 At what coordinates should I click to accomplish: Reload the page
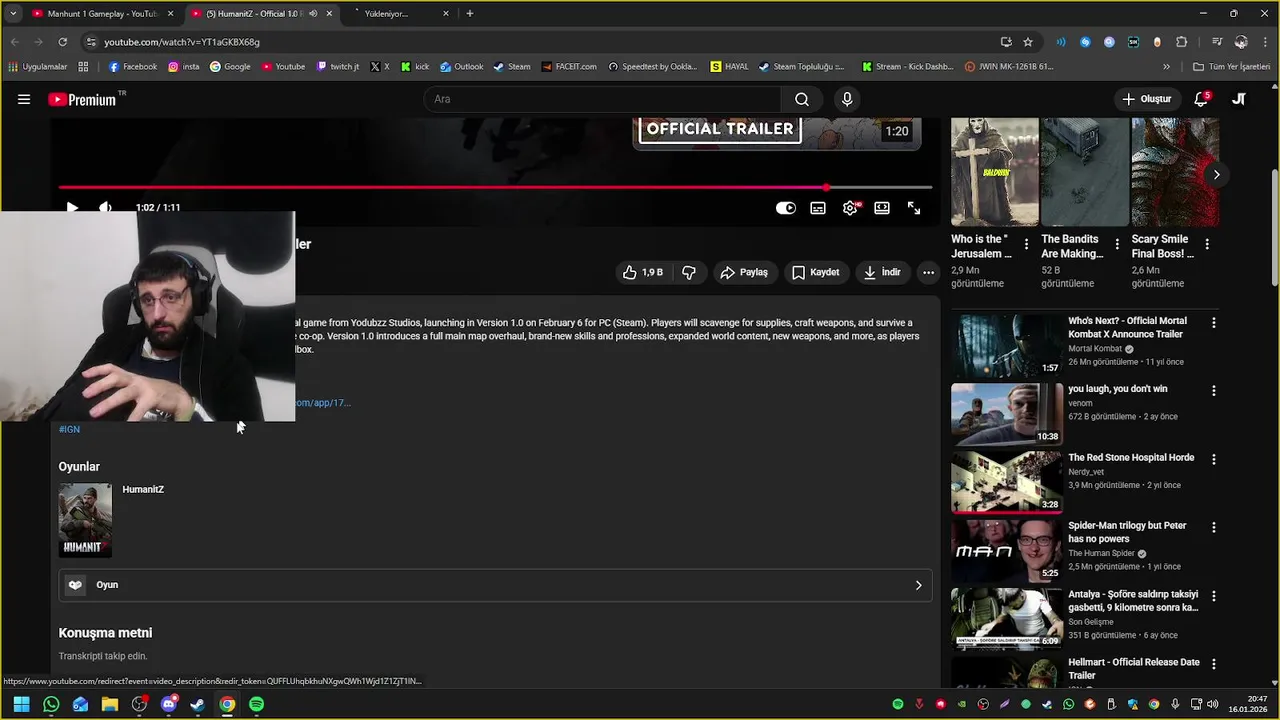[x=62, y=42]
